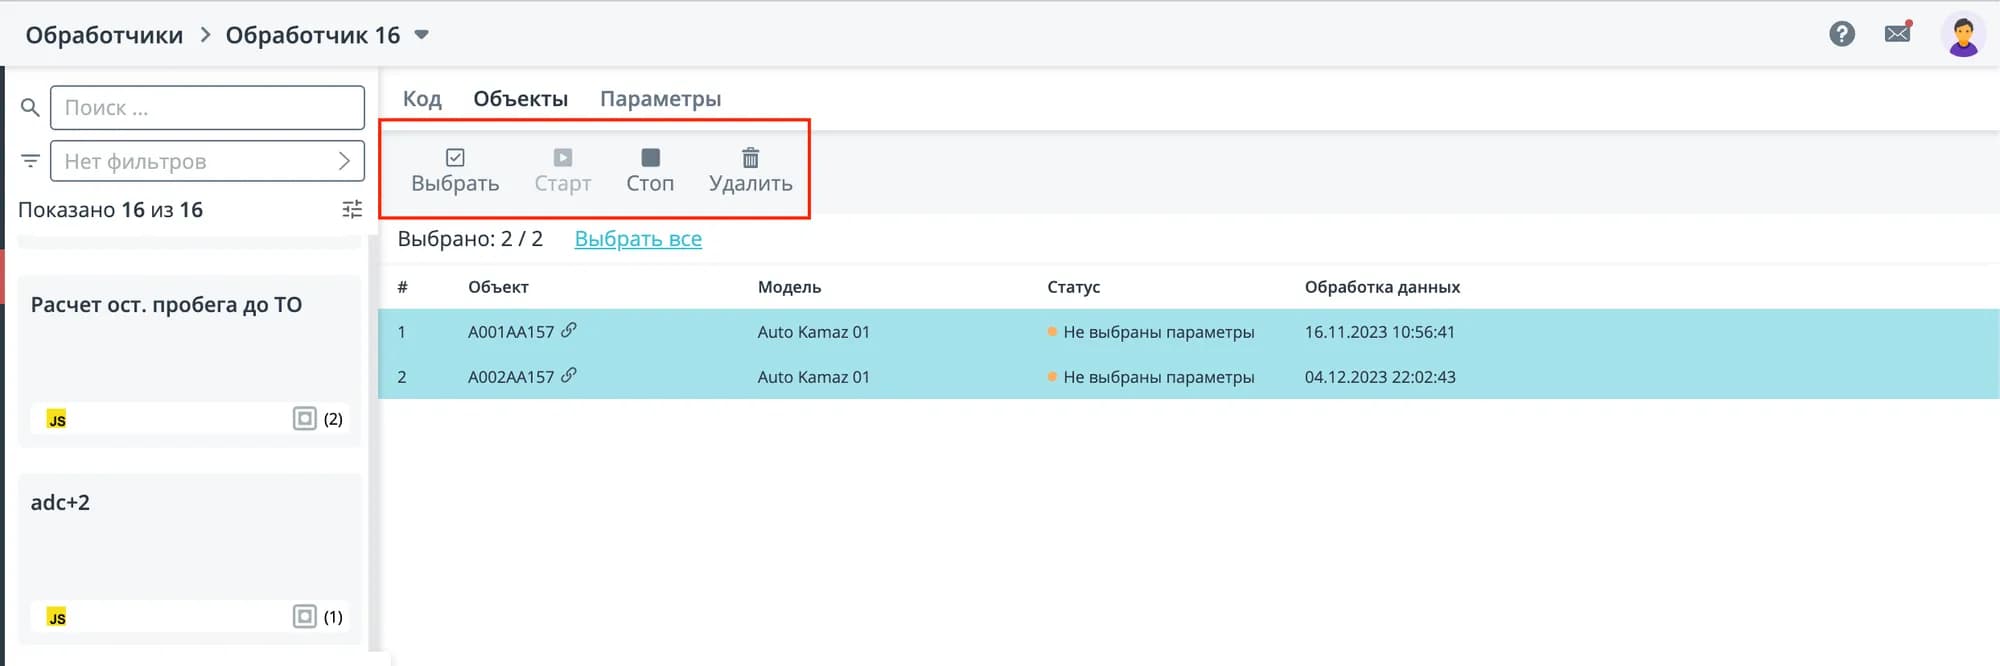Open the user profile avatar
Screen dimensions: 2000x666
pos(1962,35)
